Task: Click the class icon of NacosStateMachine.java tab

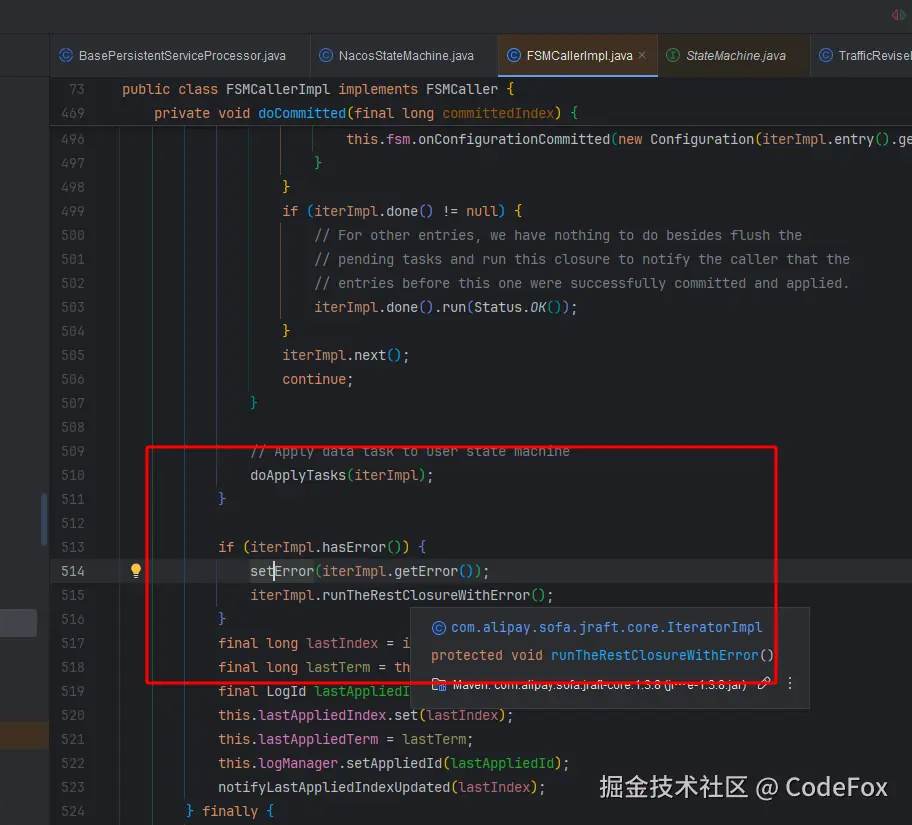Action: coord(326,55)
